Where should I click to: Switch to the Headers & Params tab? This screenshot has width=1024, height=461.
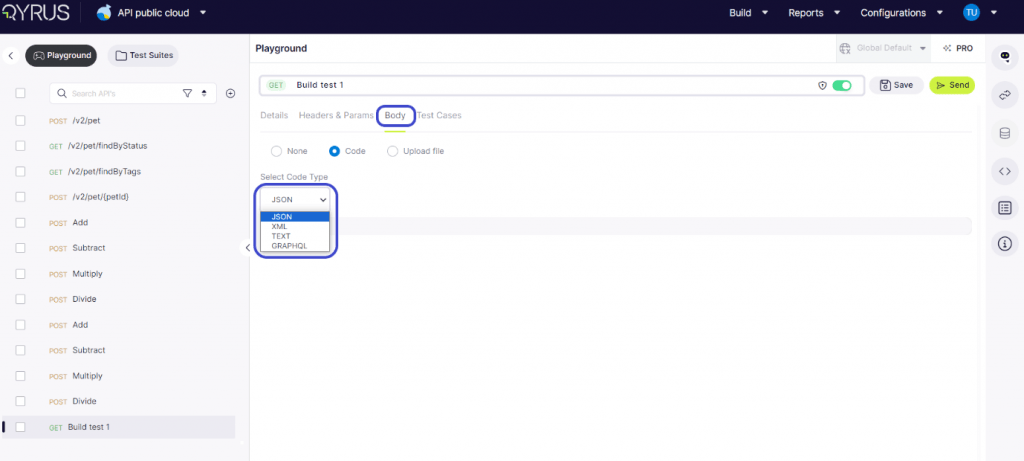coord(335,116)
